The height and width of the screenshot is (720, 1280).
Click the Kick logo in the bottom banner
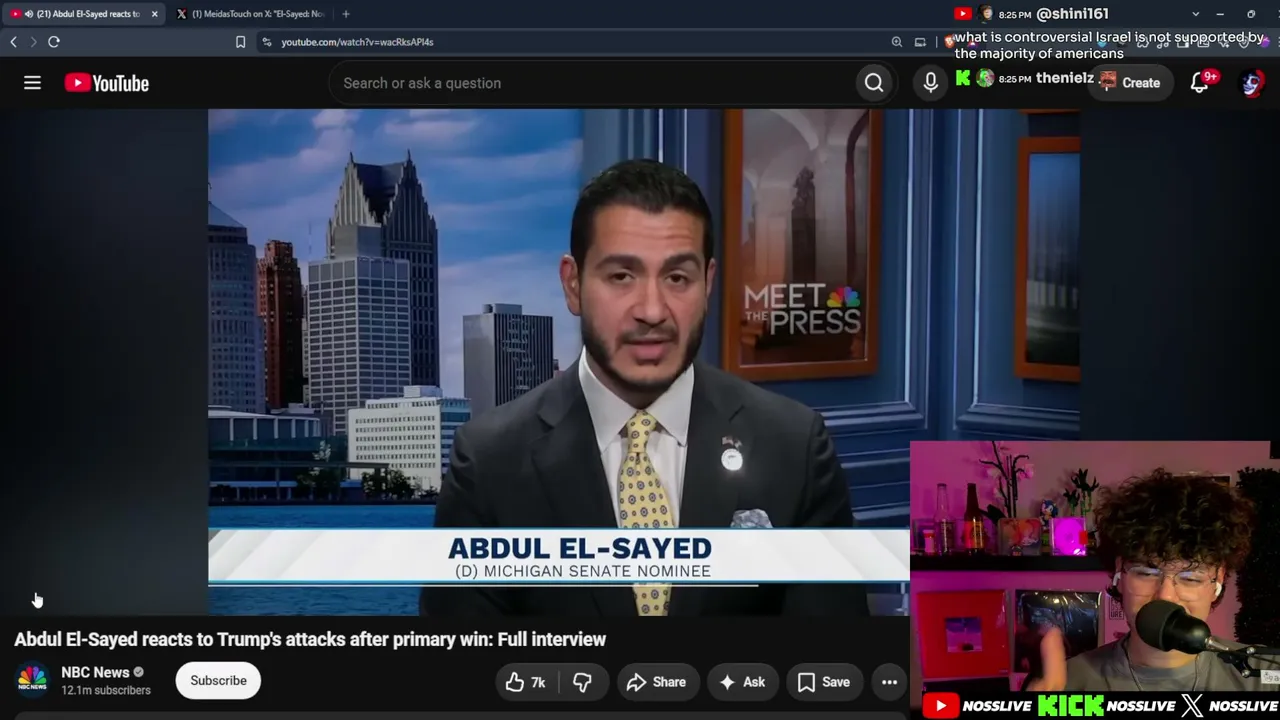pos(1070,706)
